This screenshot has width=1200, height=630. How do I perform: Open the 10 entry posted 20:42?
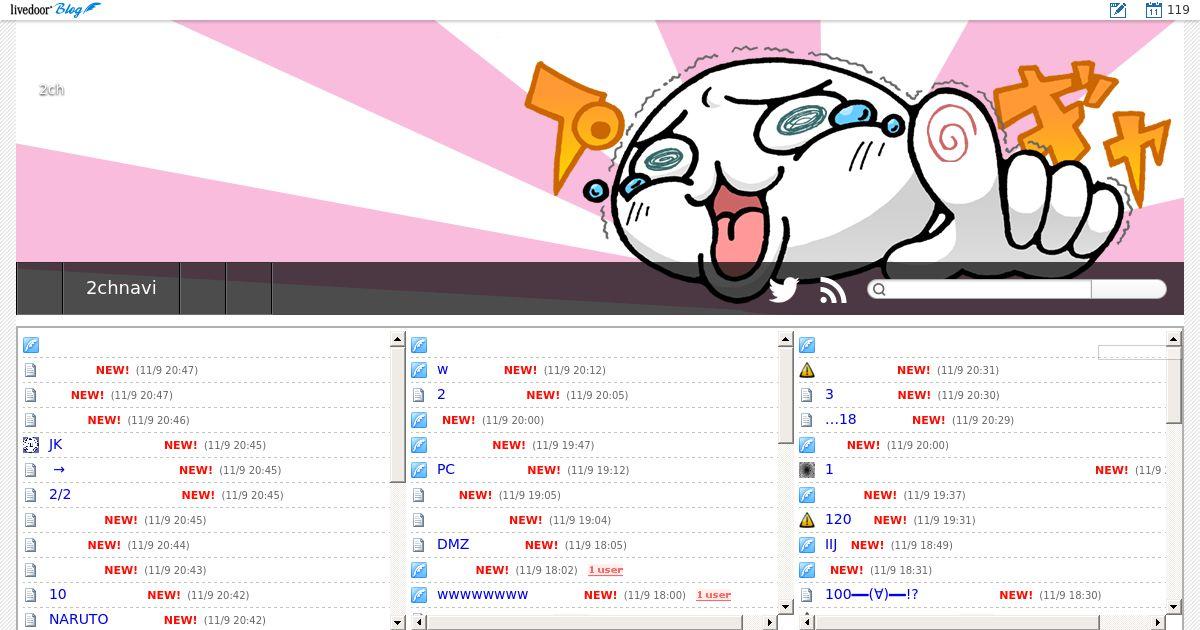(58, 595)
